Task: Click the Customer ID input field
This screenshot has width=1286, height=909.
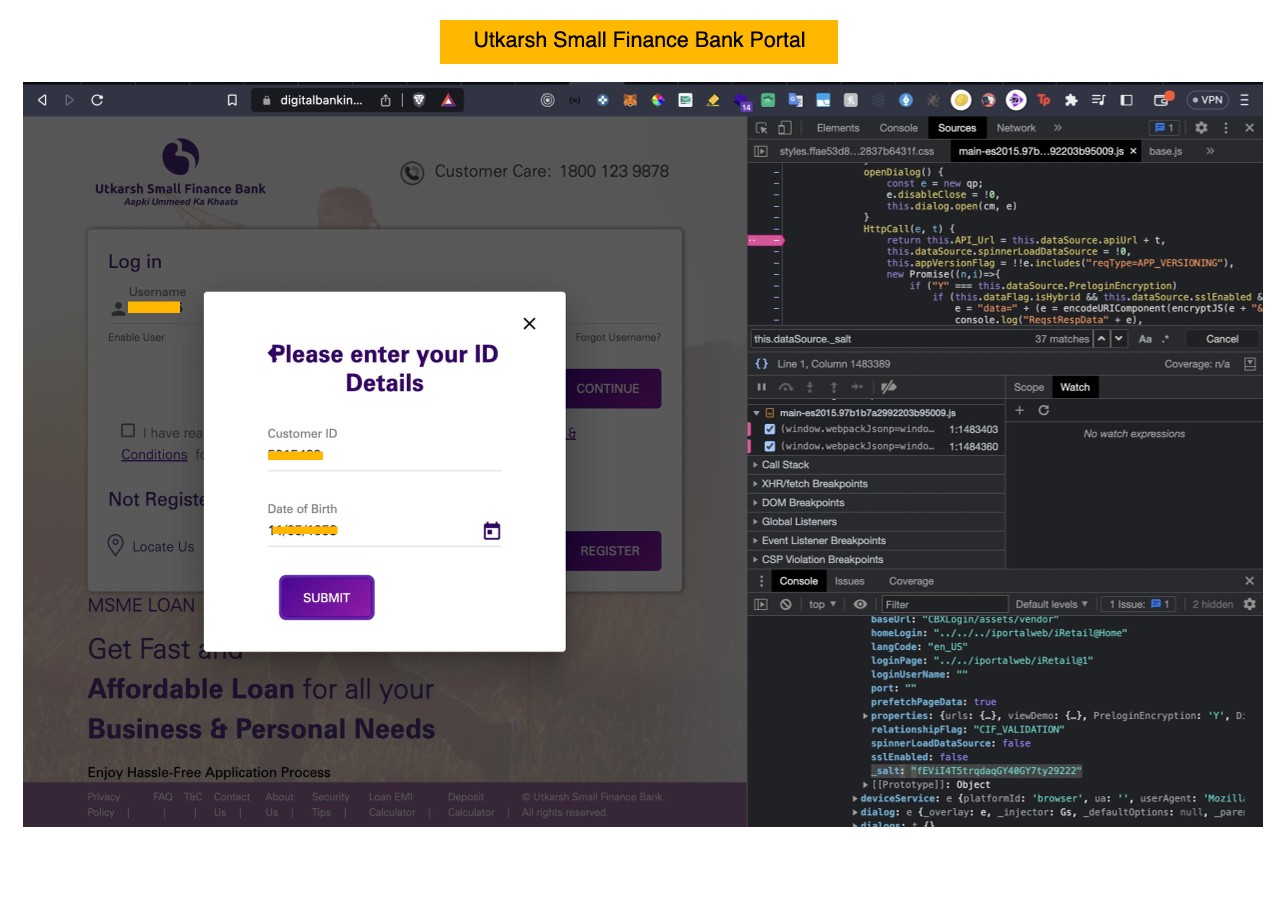Action: click(384, 456)
